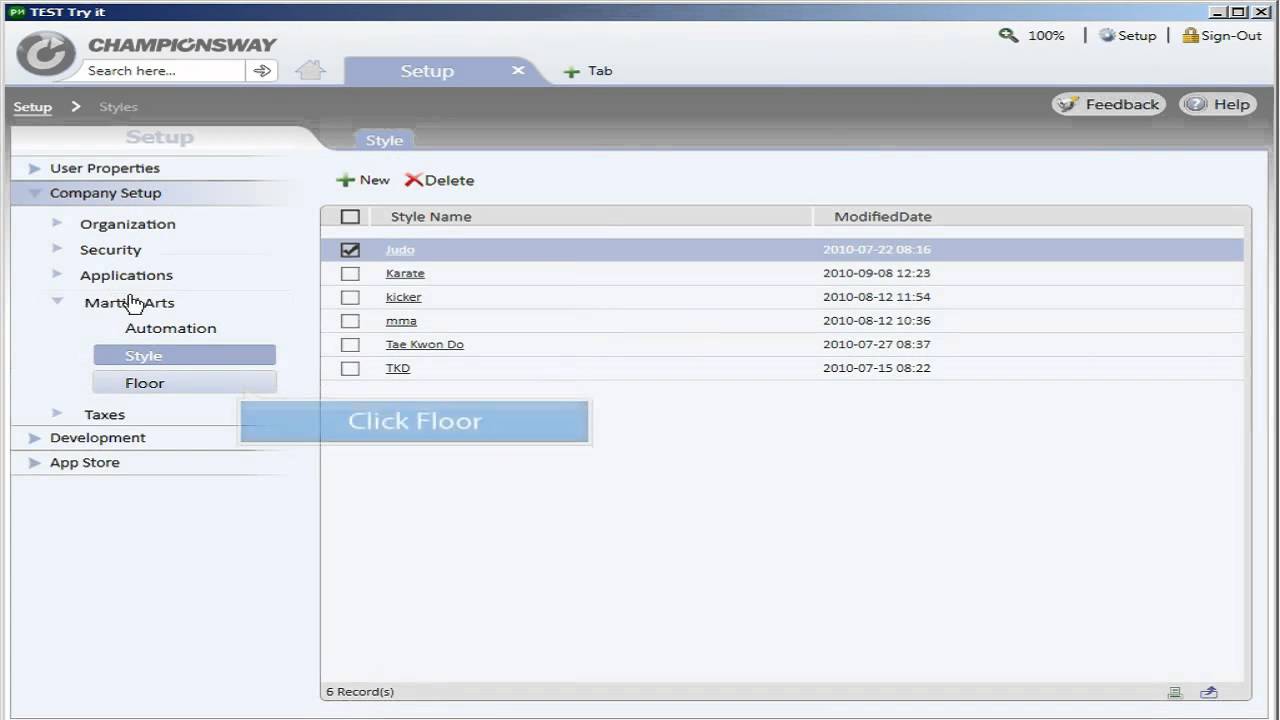
Task: Click the date 2010-07-15 08:22
Action: click(877, 368)
